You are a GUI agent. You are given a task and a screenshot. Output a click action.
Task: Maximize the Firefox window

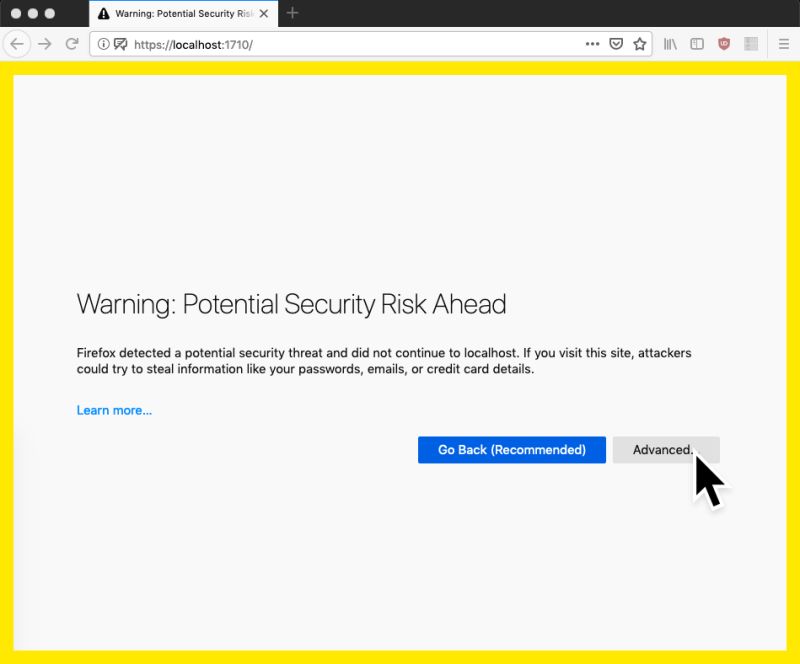click(x=49, y=13)
